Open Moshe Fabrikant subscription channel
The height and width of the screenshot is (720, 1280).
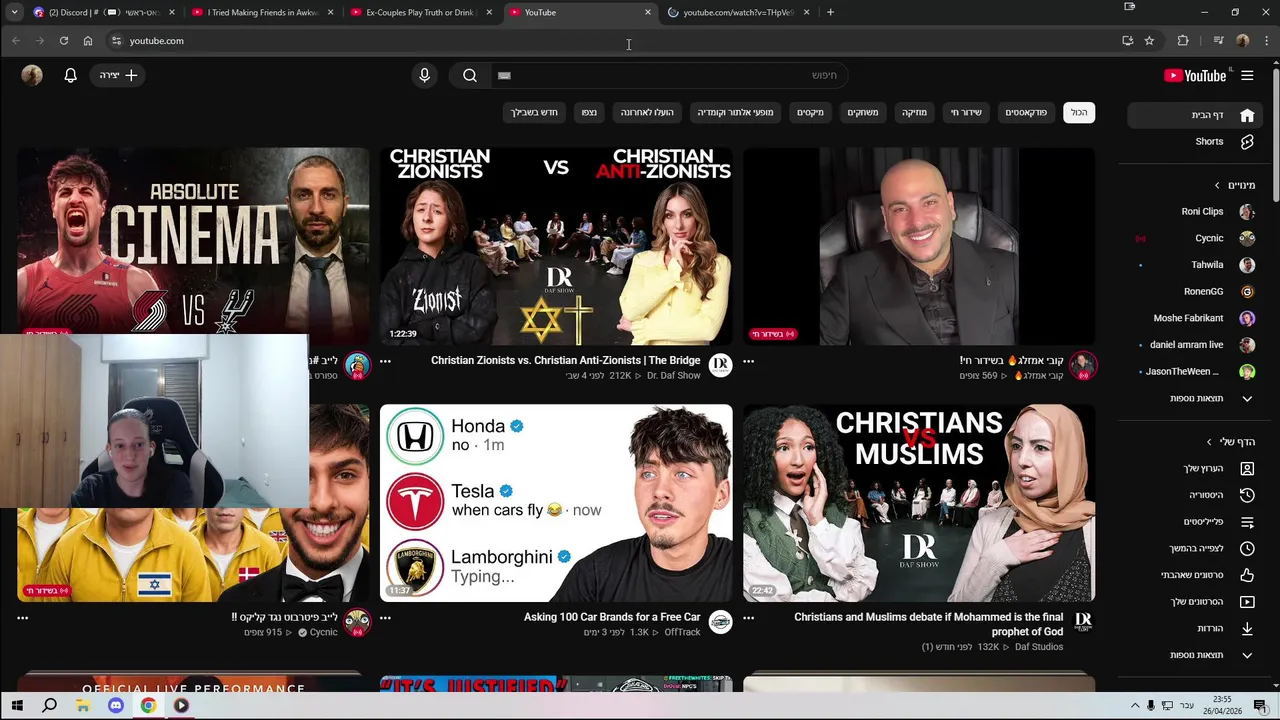[x=1193, y=318]
